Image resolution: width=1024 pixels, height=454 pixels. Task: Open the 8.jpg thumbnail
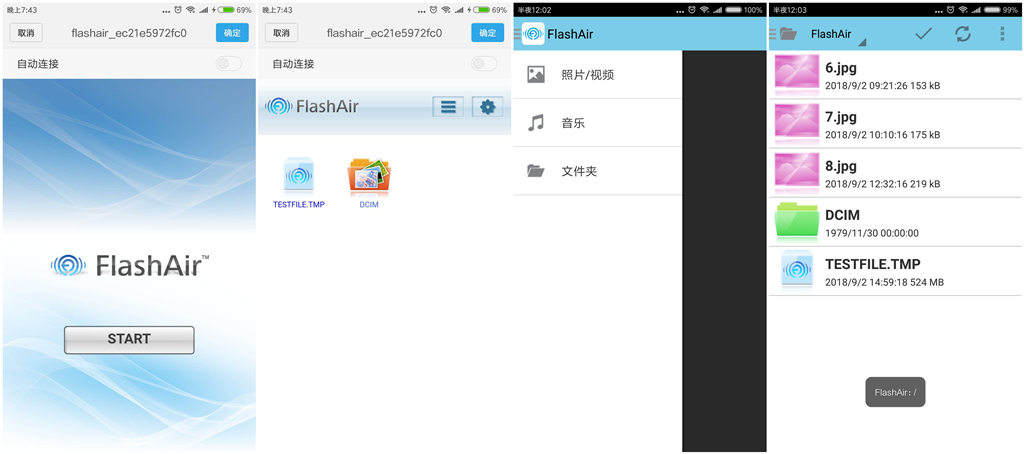[797, 172]
